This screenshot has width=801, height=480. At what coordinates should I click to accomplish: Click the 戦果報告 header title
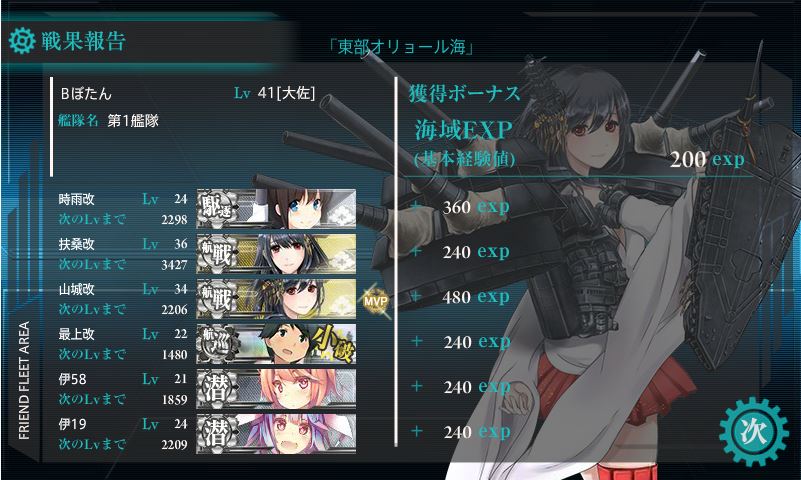pyautogui.click(x=83, y=41)
